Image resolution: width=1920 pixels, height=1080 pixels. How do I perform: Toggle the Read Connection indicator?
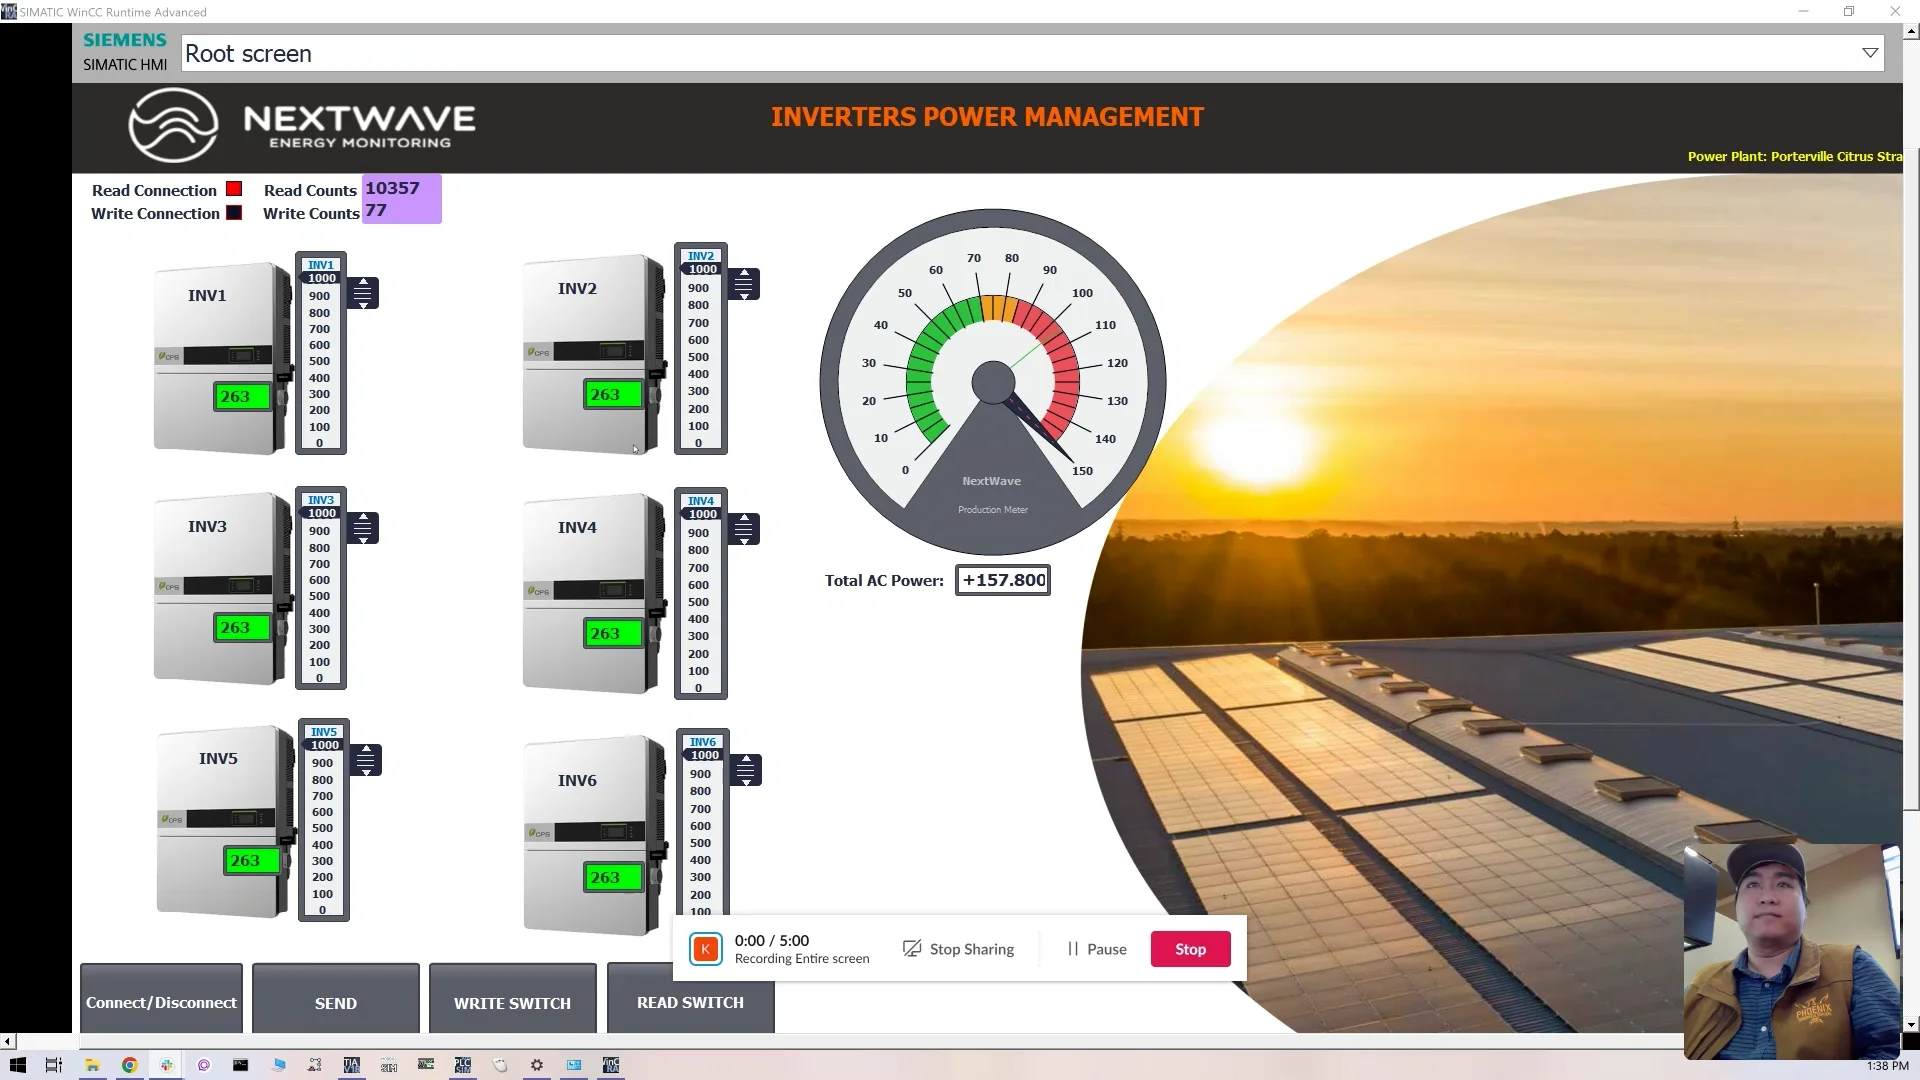tap(235, 189)
